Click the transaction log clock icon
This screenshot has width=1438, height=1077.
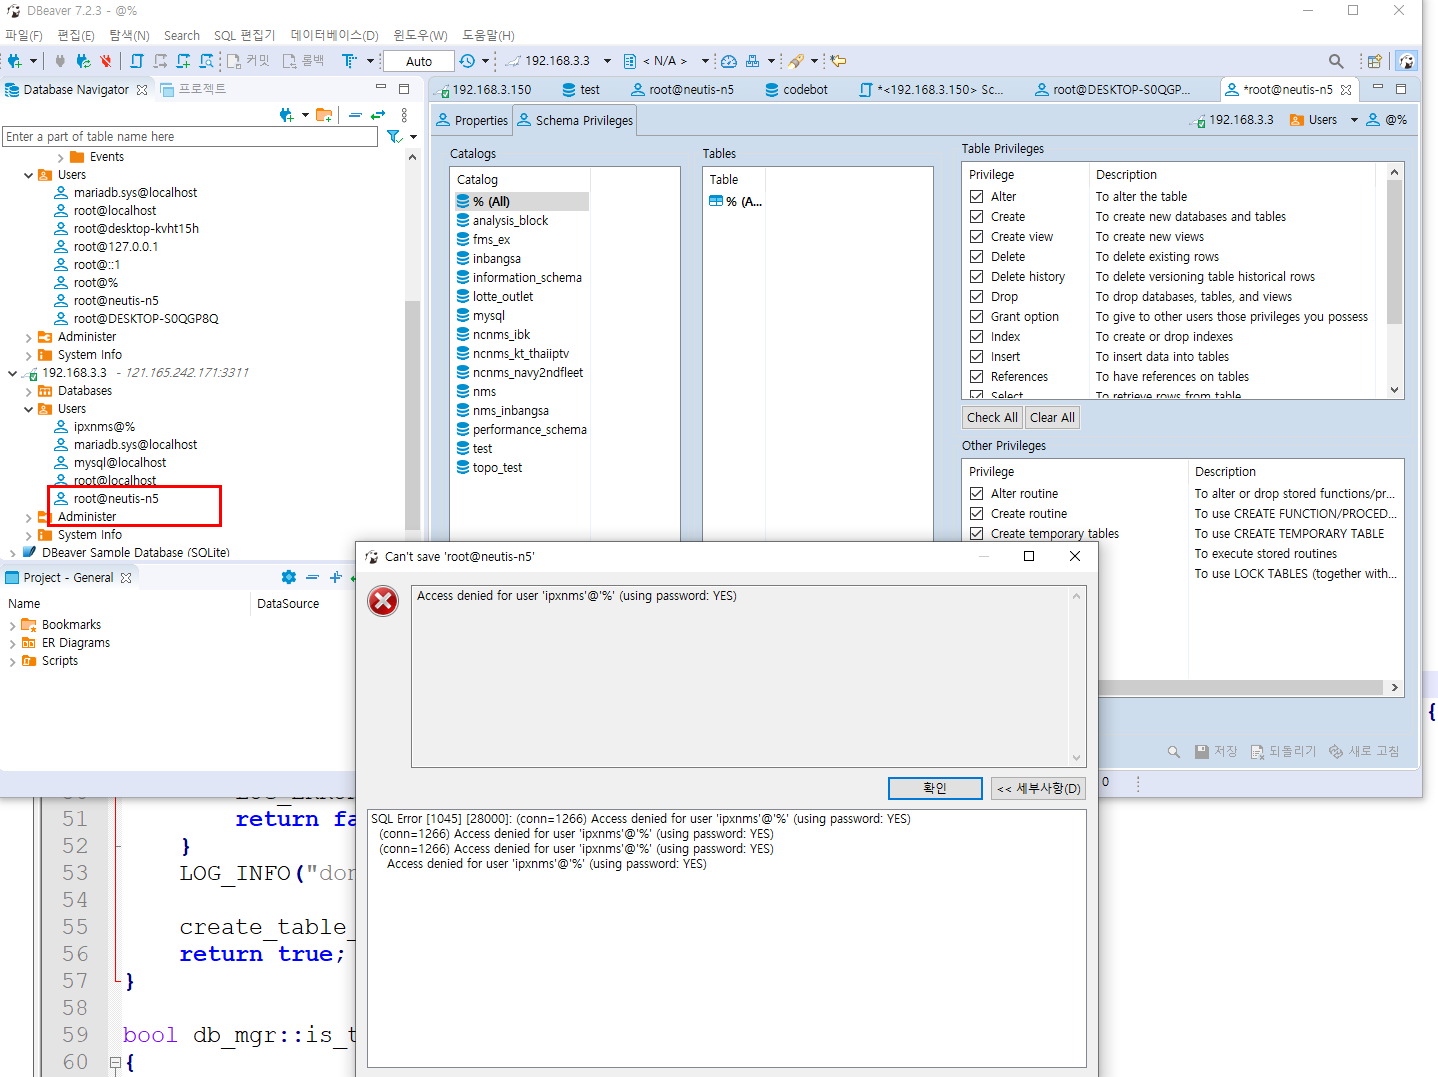(467, 61)
